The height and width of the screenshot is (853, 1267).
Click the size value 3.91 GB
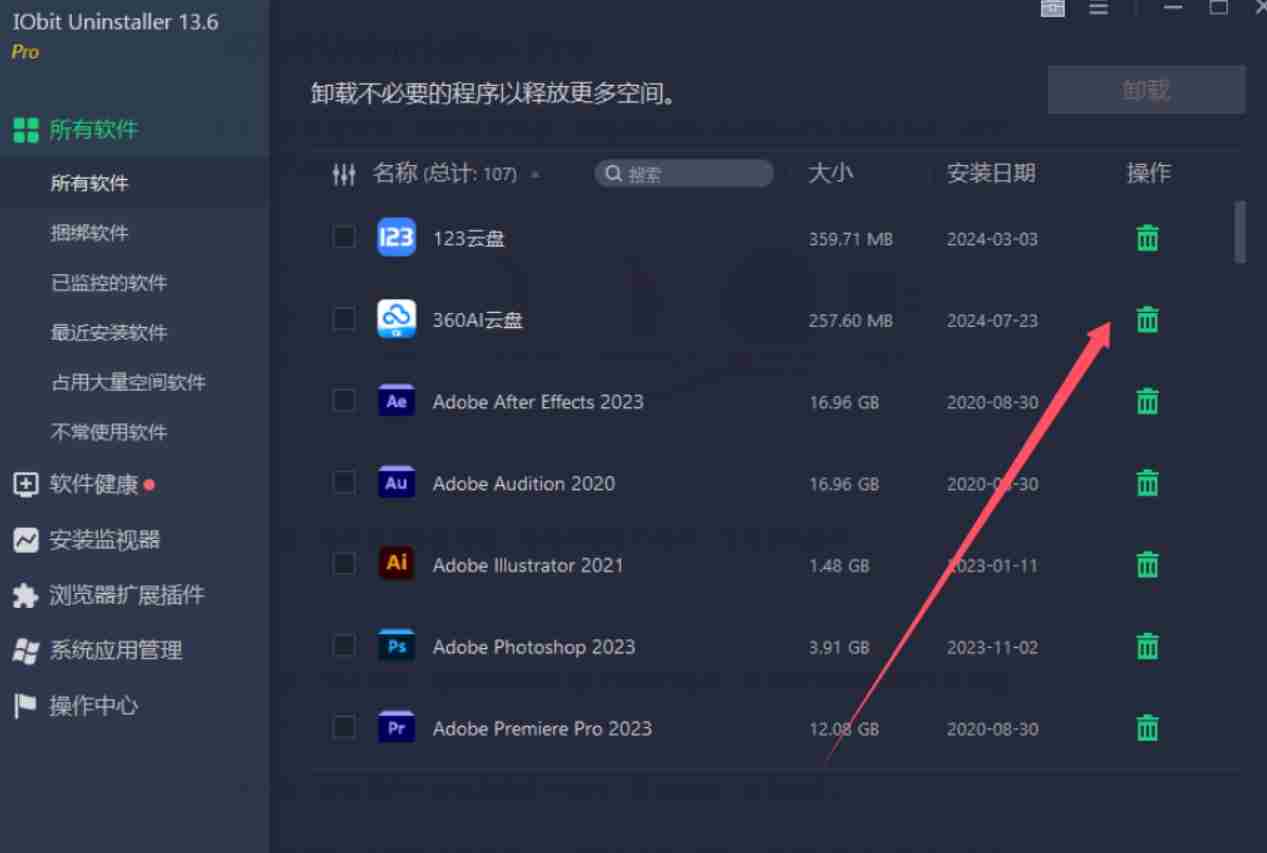pyautogui.click(x=839, y=647)
